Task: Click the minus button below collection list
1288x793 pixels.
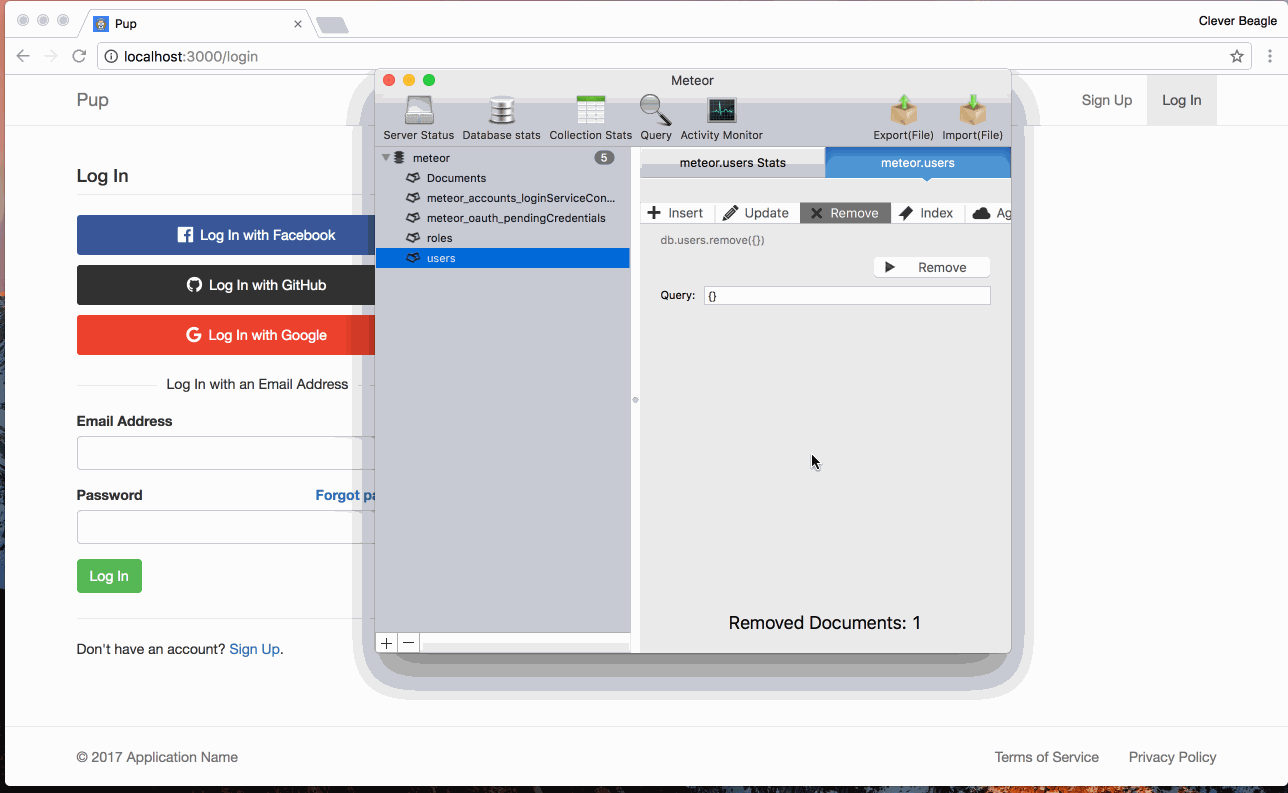Action: [409, 643]
